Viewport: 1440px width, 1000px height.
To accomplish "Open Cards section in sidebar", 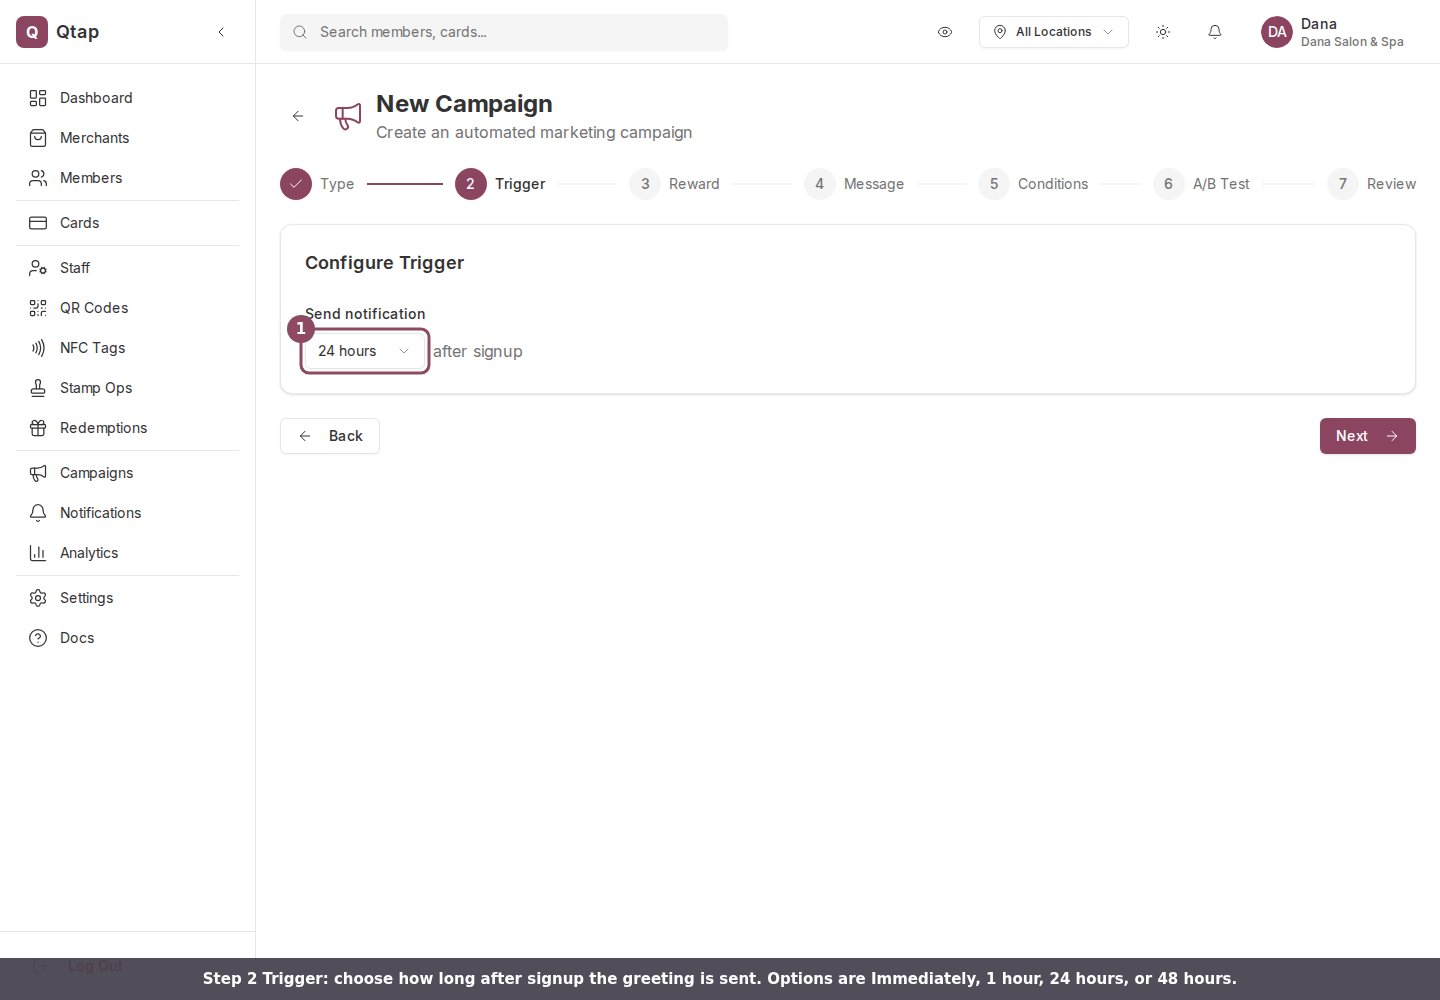I will [127, 223].
